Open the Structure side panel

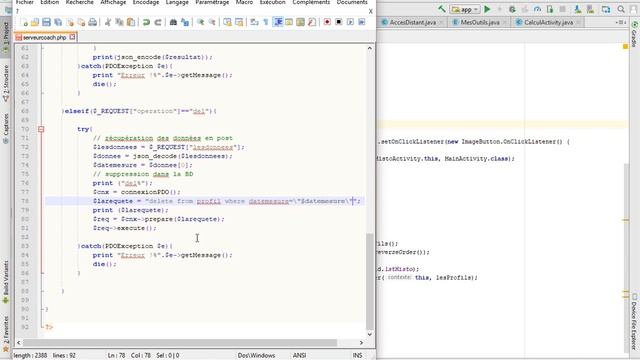pyautogui.click(x=6, y=83)
